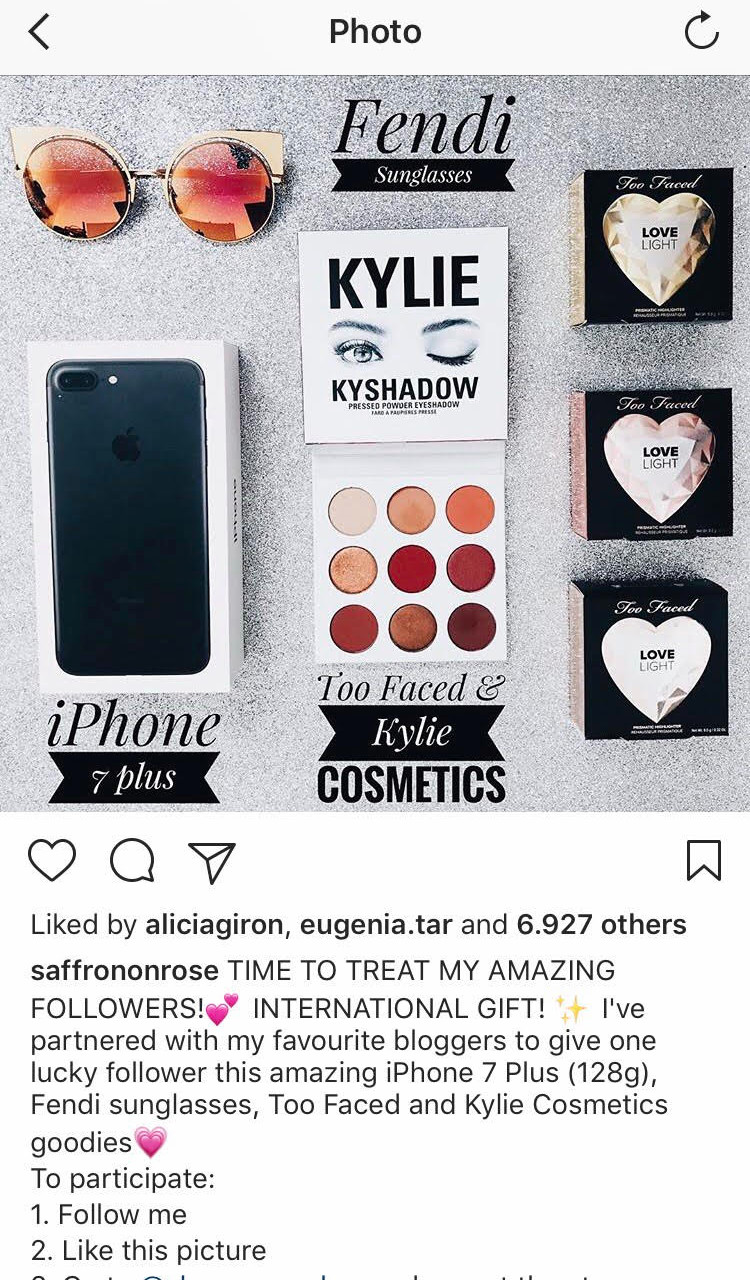This screenshot has height=1280, width=750.
Task: Tap the top-left beige eyeshadow pan
Action: [x=352, y=510]
